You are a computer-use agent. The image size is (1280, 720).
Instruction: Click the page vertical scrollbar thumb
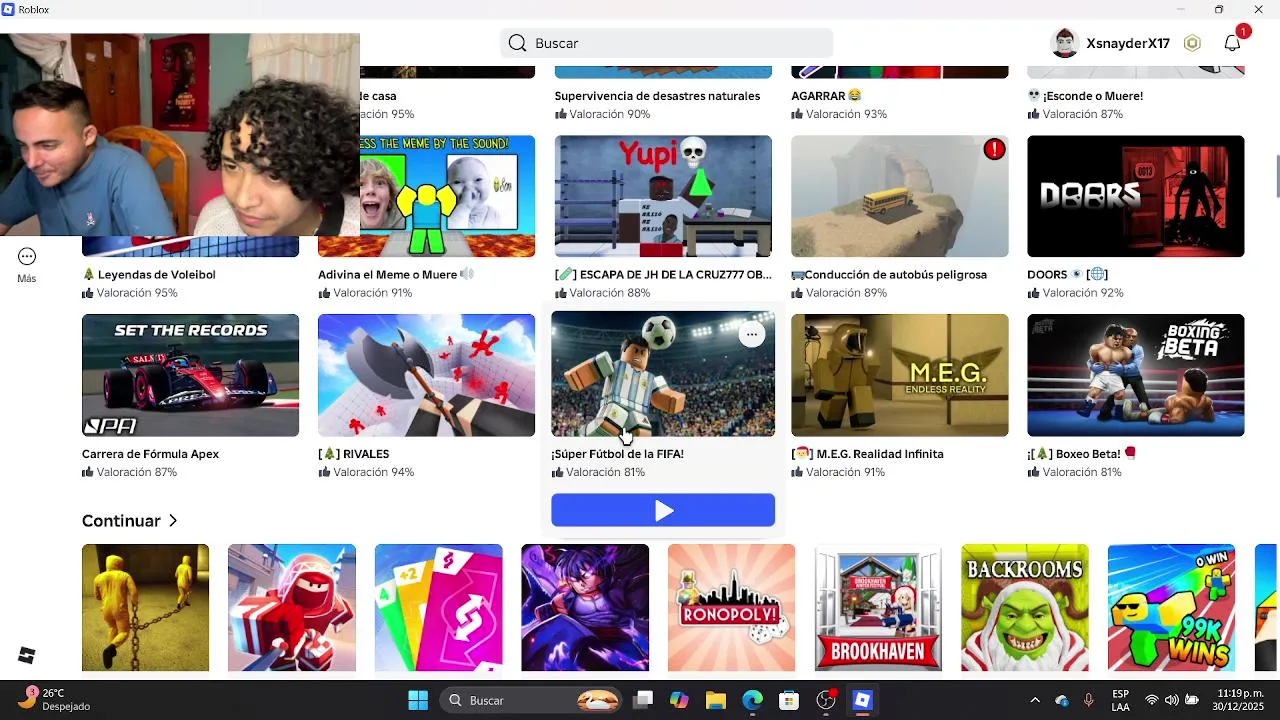tap(1277, 177)
